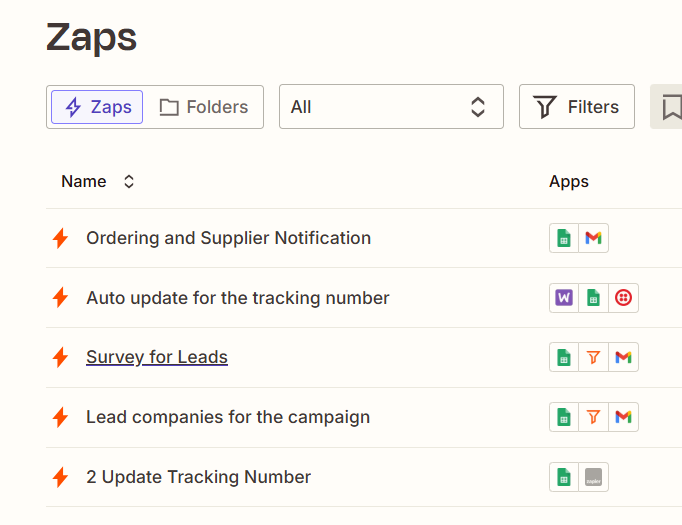Click WooCommerce icon in Auto update row
The height and width of the screenshot is (525, 682).
click(564, 298)
